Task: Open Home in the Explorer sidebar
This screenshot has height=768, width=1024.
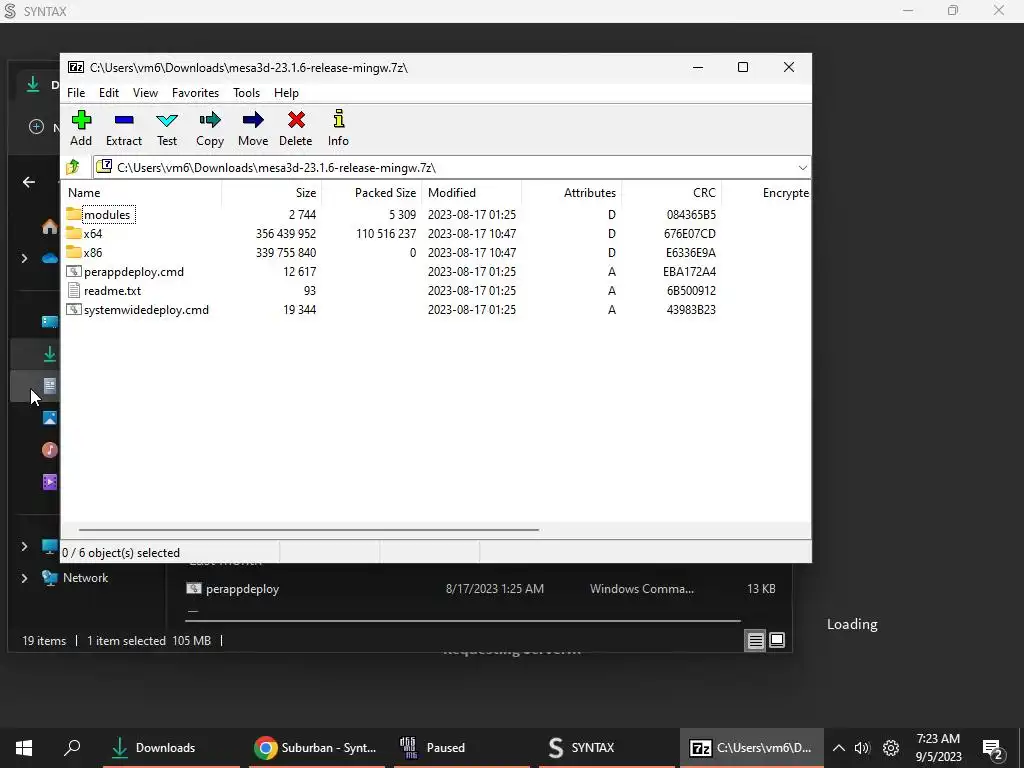Action: [50, 227]
